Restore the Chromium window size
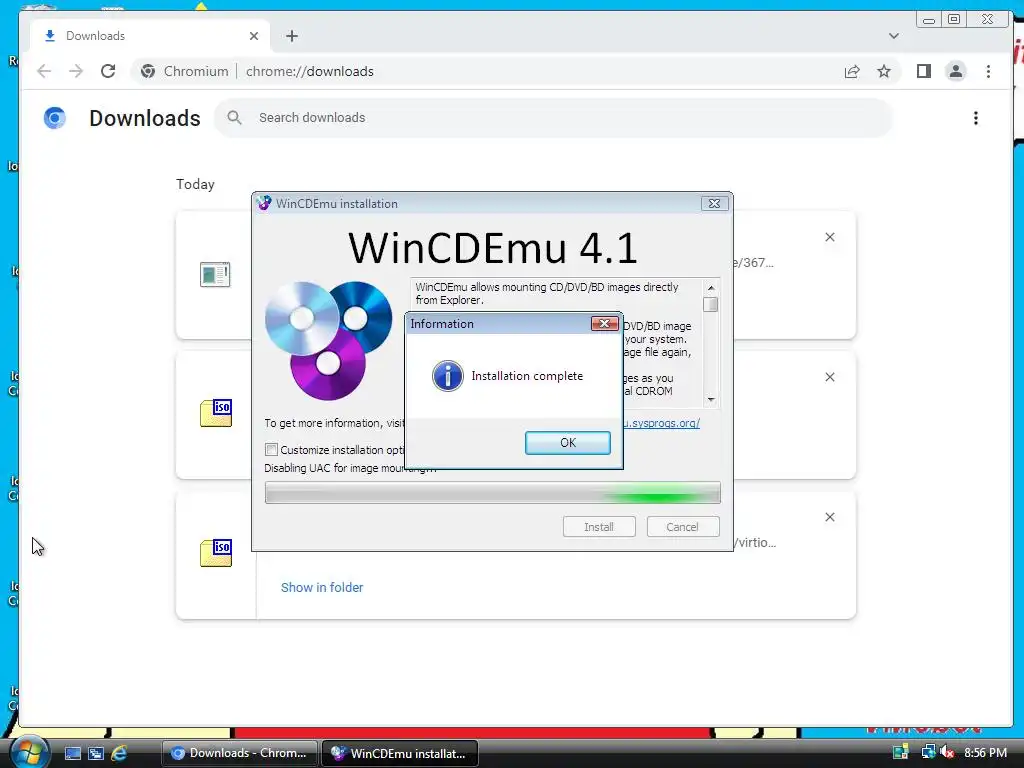Image resolution: width=1024 pixels, height=768 pixels. click(954, 20)
